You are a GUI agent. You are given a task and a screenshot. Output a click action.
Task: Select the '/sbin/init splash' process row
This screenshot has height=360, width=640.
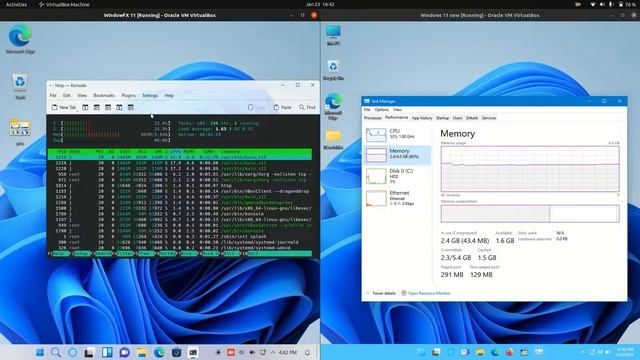pyautogui.click(x=180, y=236)
